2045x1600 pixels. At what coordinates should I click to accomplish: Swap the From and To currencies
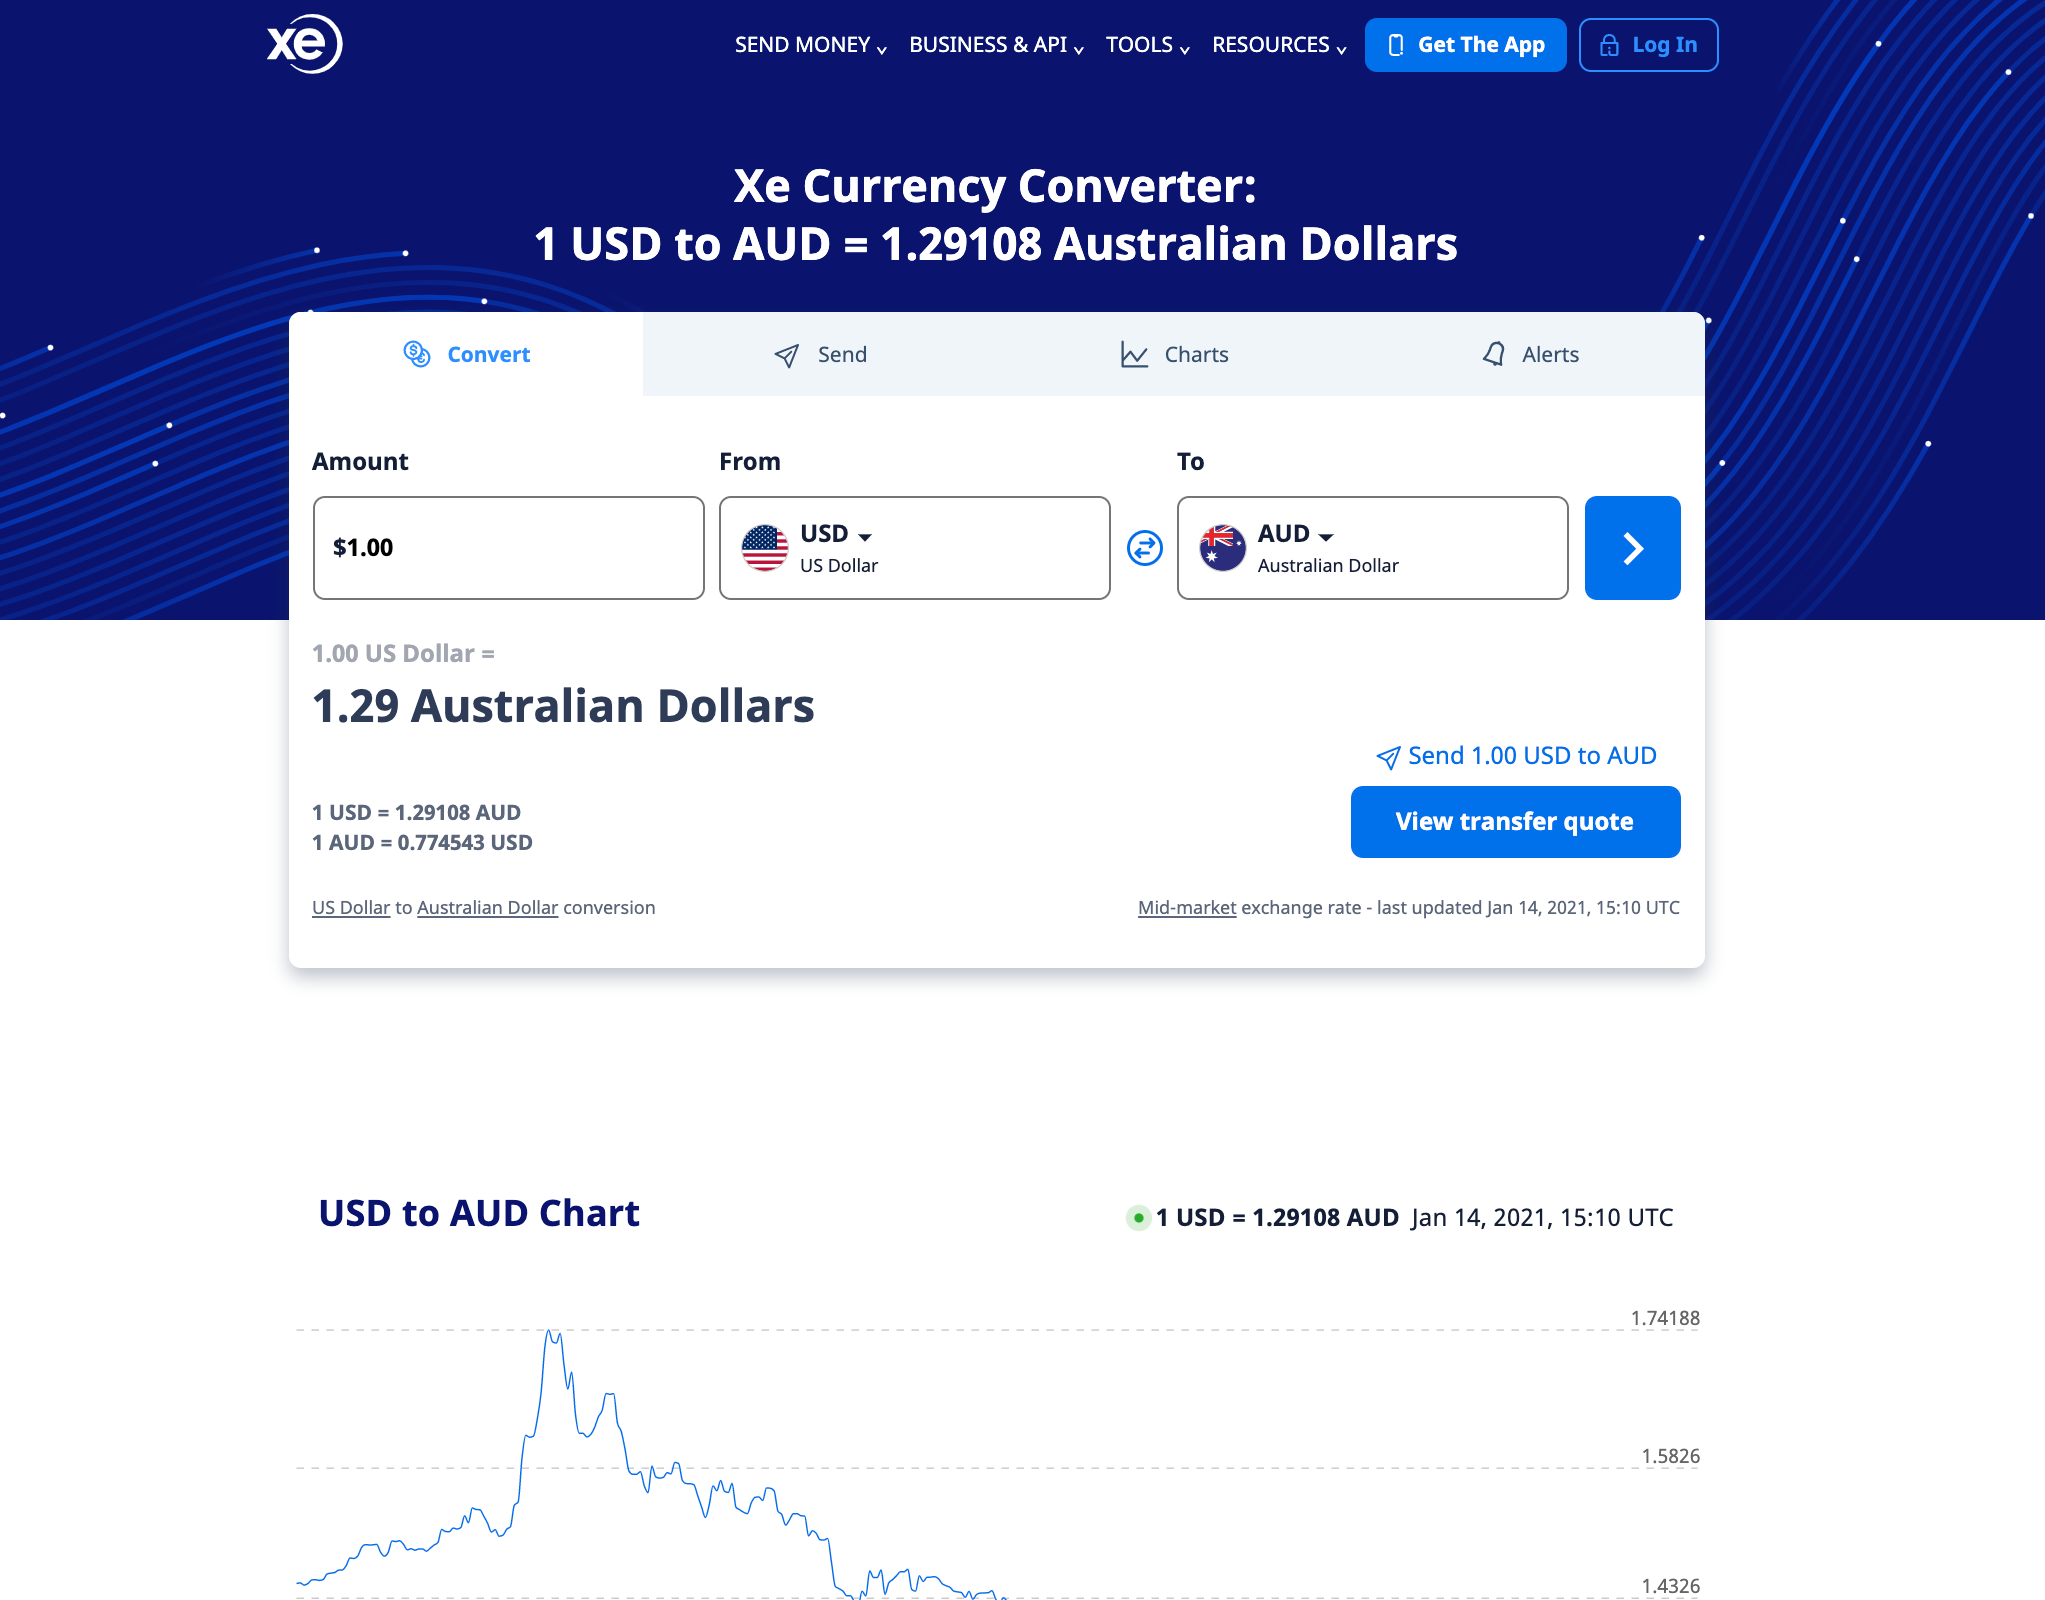[1144, 548]
